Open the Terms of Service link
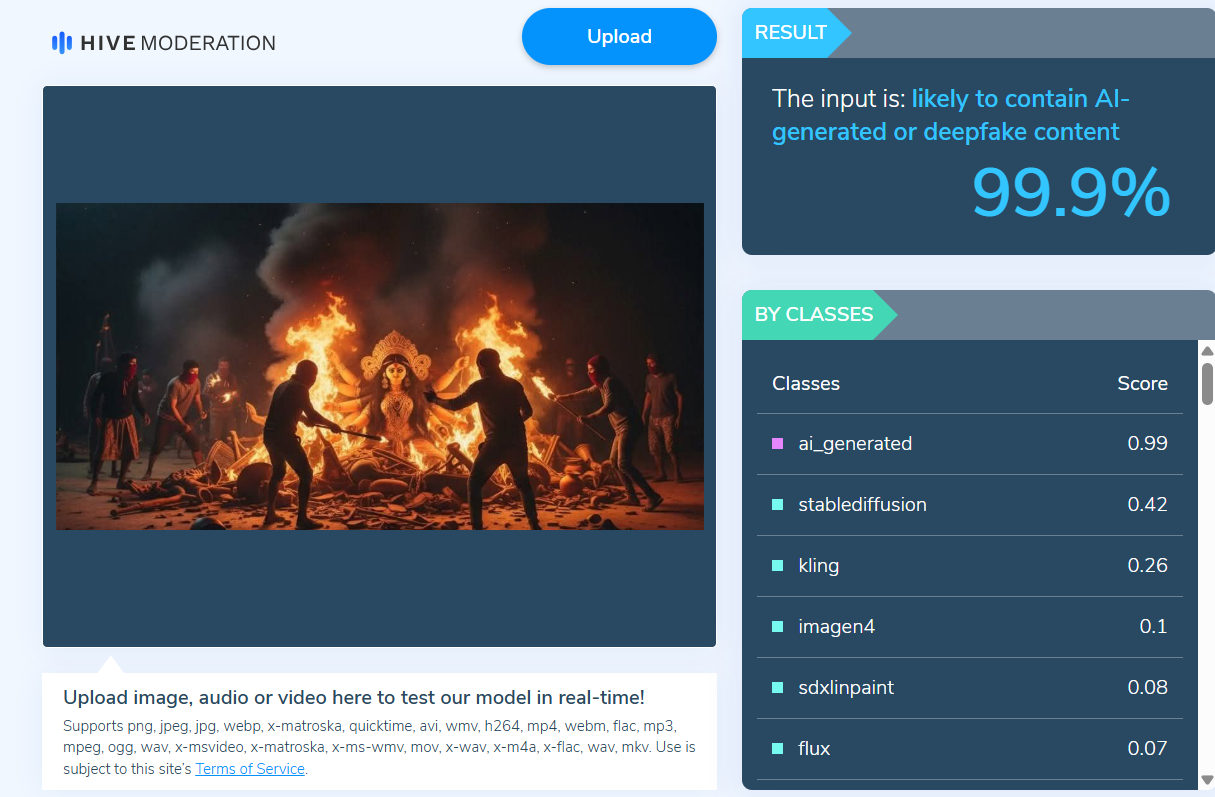Viewport: 1215px width, 797px height. pyautogui.click(x=250, y=769)
